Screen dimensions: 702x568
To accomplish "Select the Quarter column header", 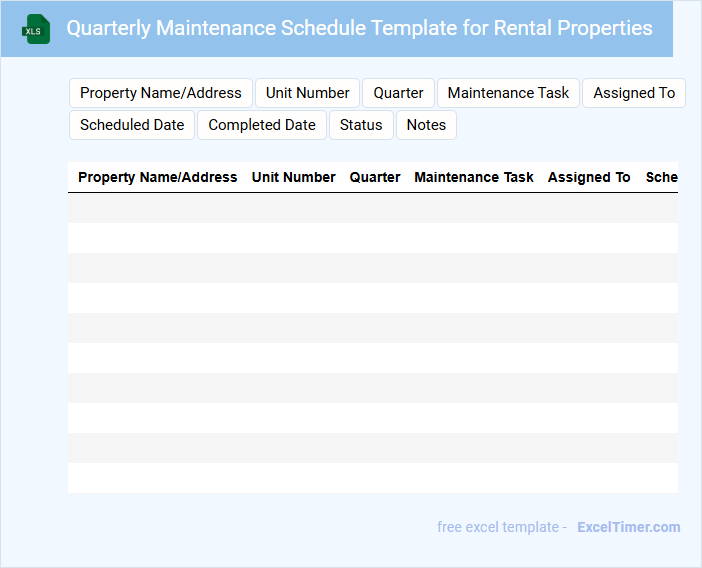I will tap(375, 177).
